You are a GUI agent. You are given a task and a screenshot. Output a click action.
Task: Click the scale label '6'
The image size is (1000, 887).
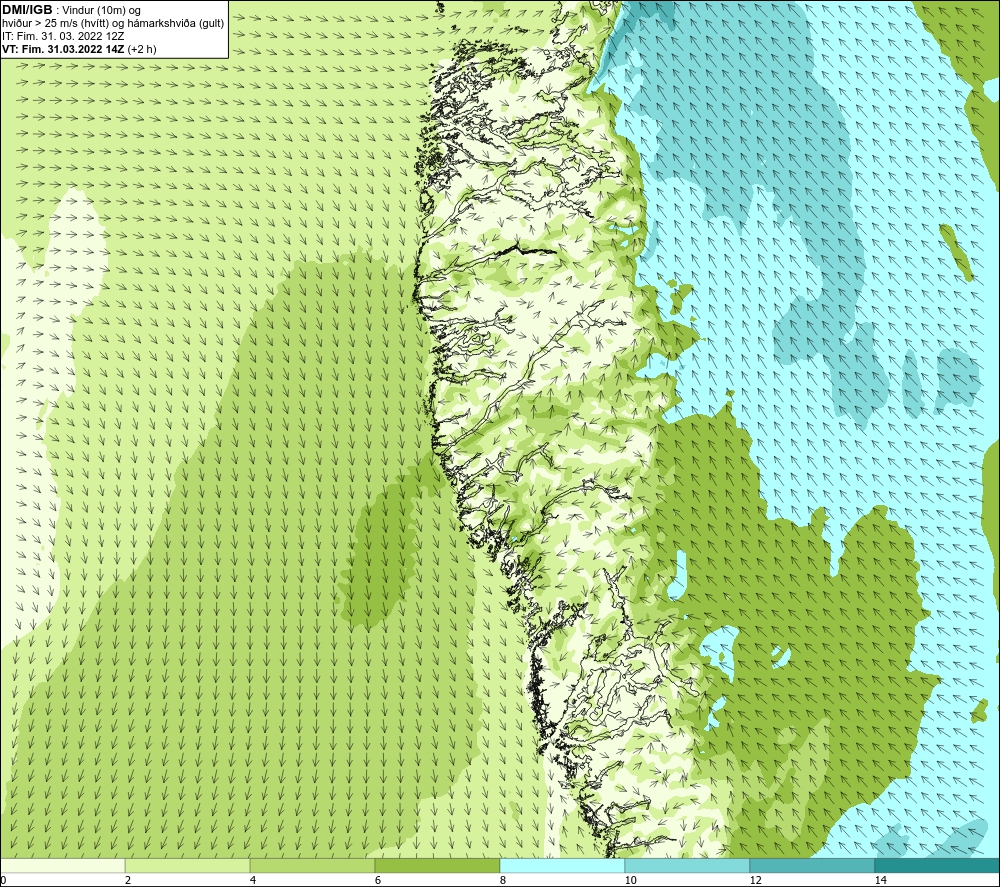pos(378,880)
